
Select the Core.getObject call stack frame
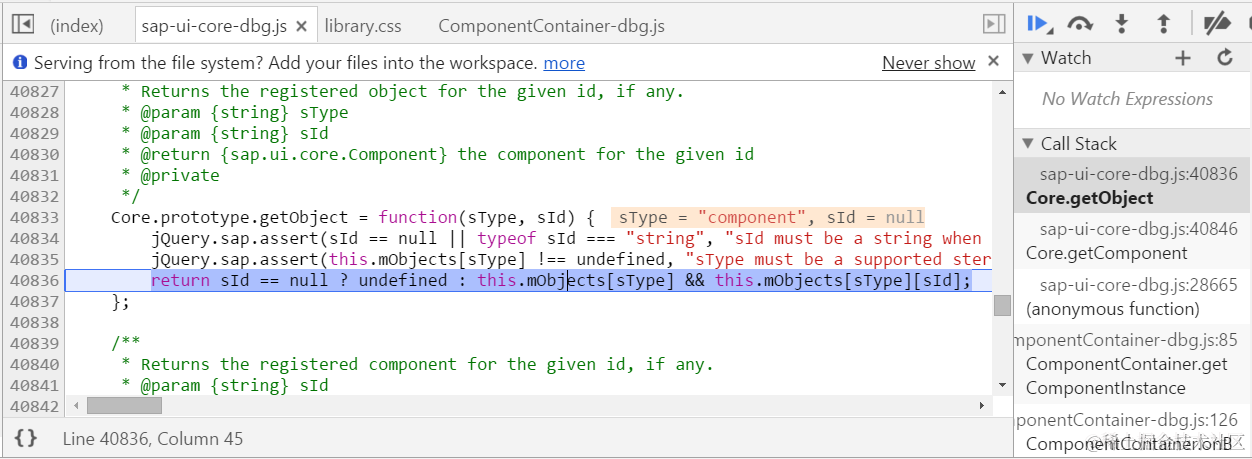1132,186
